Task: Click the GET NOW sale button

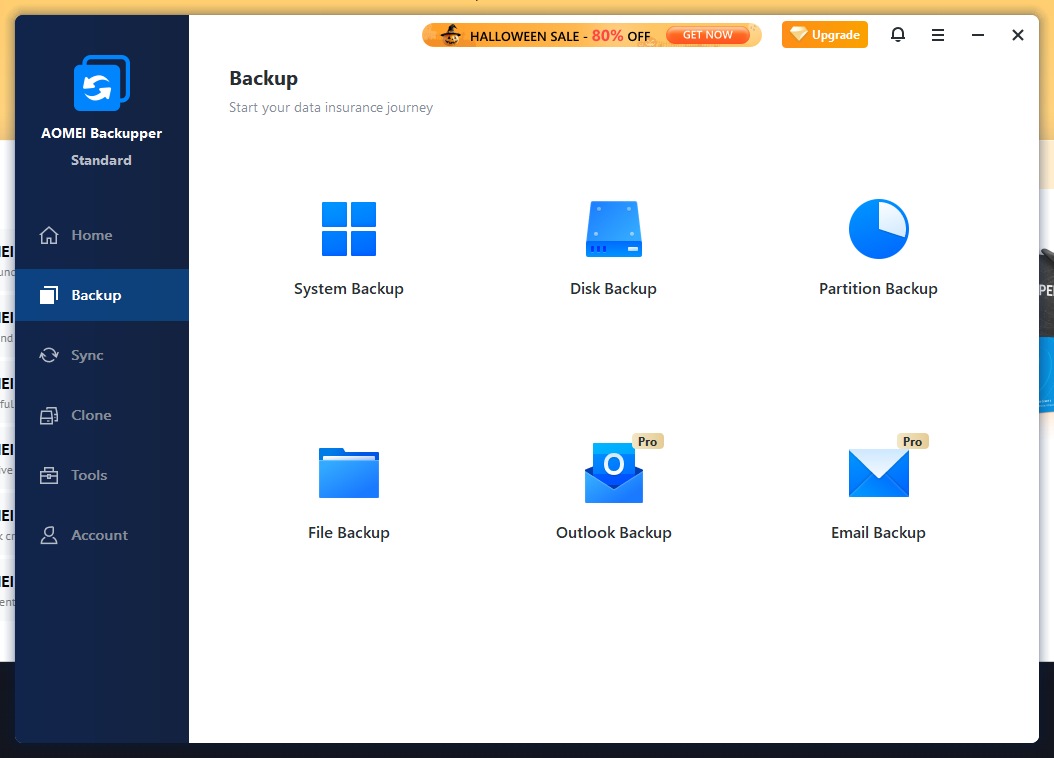Action: 708,34
